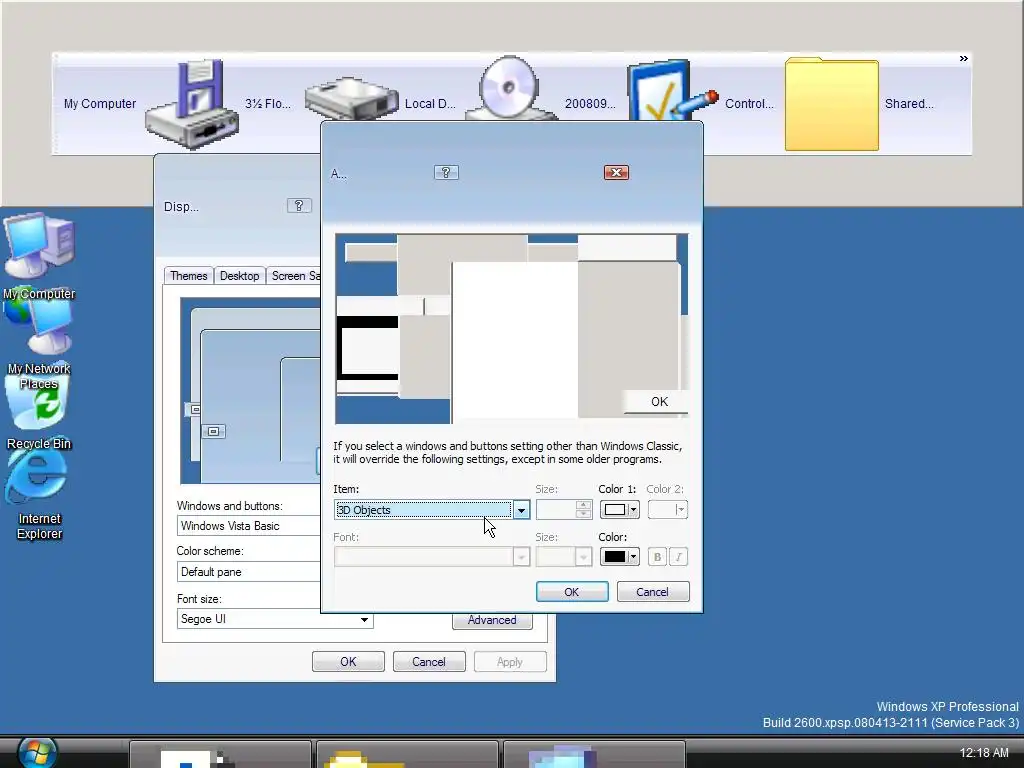1024x768 pixels.
Task: Switch to the Themes tab
Action: coord(188,276)
